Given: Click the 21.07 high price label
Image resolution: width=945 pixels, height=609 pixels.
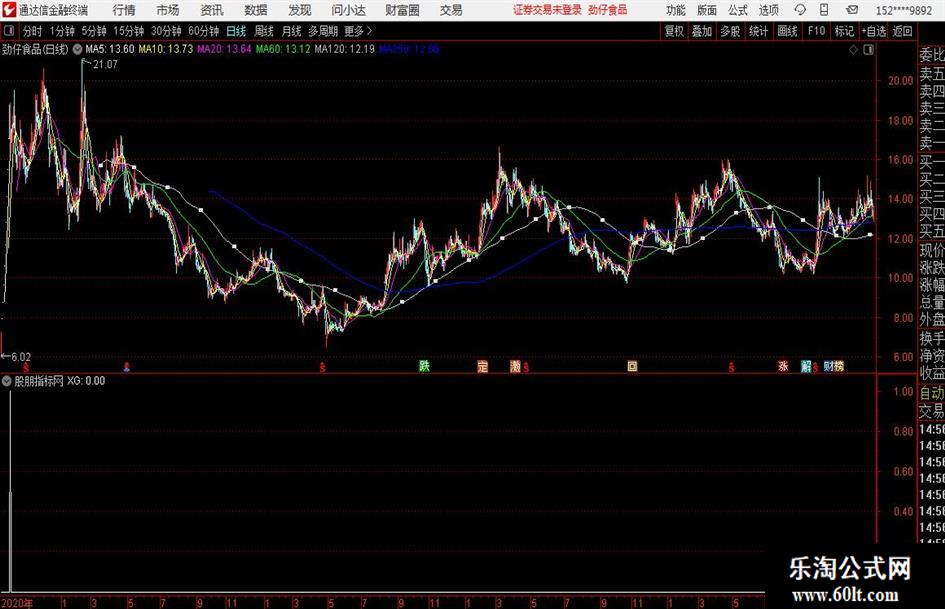Looking at the screenshot, I should click(x=105, y=65).
